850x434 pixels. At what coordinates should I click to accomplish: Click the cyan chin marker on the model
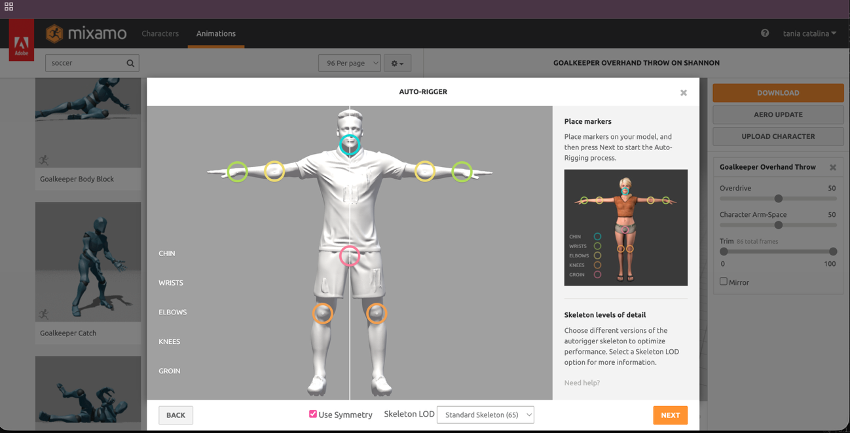coord(350,145)
